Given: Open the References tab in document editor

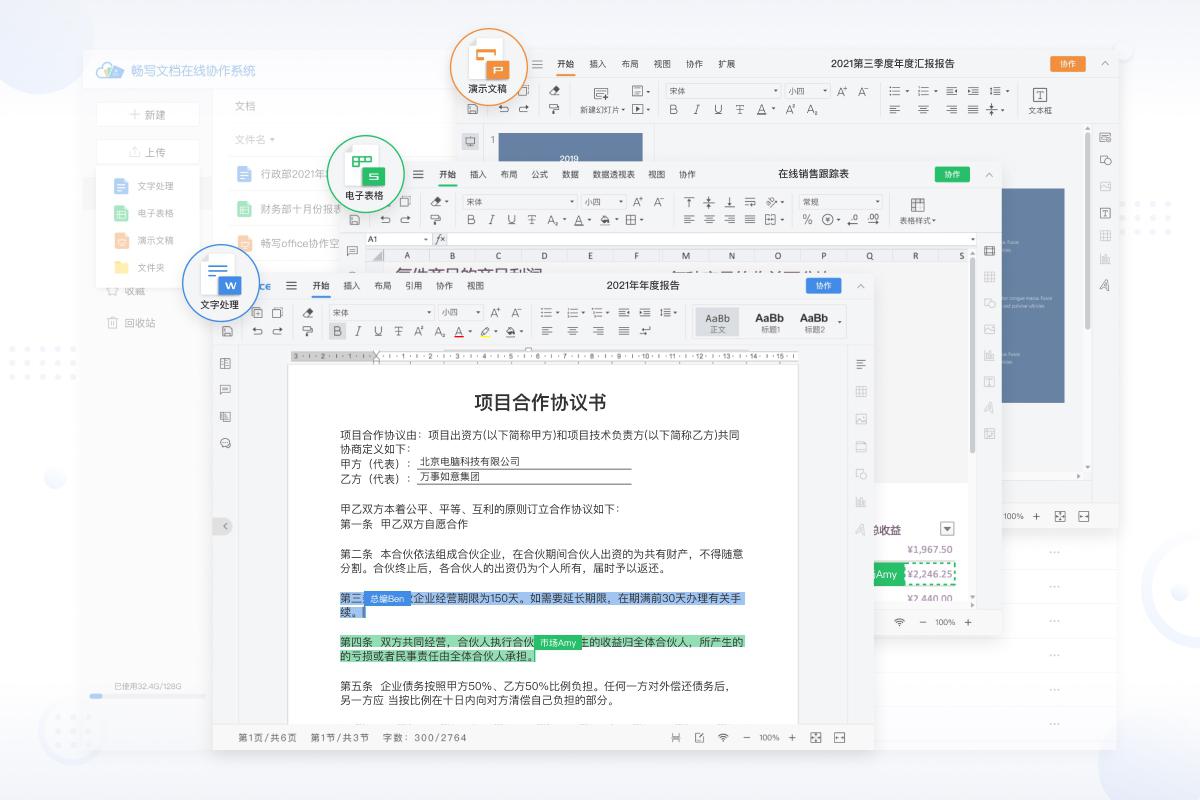Looking at the screenshot, I should pos(413,285).
